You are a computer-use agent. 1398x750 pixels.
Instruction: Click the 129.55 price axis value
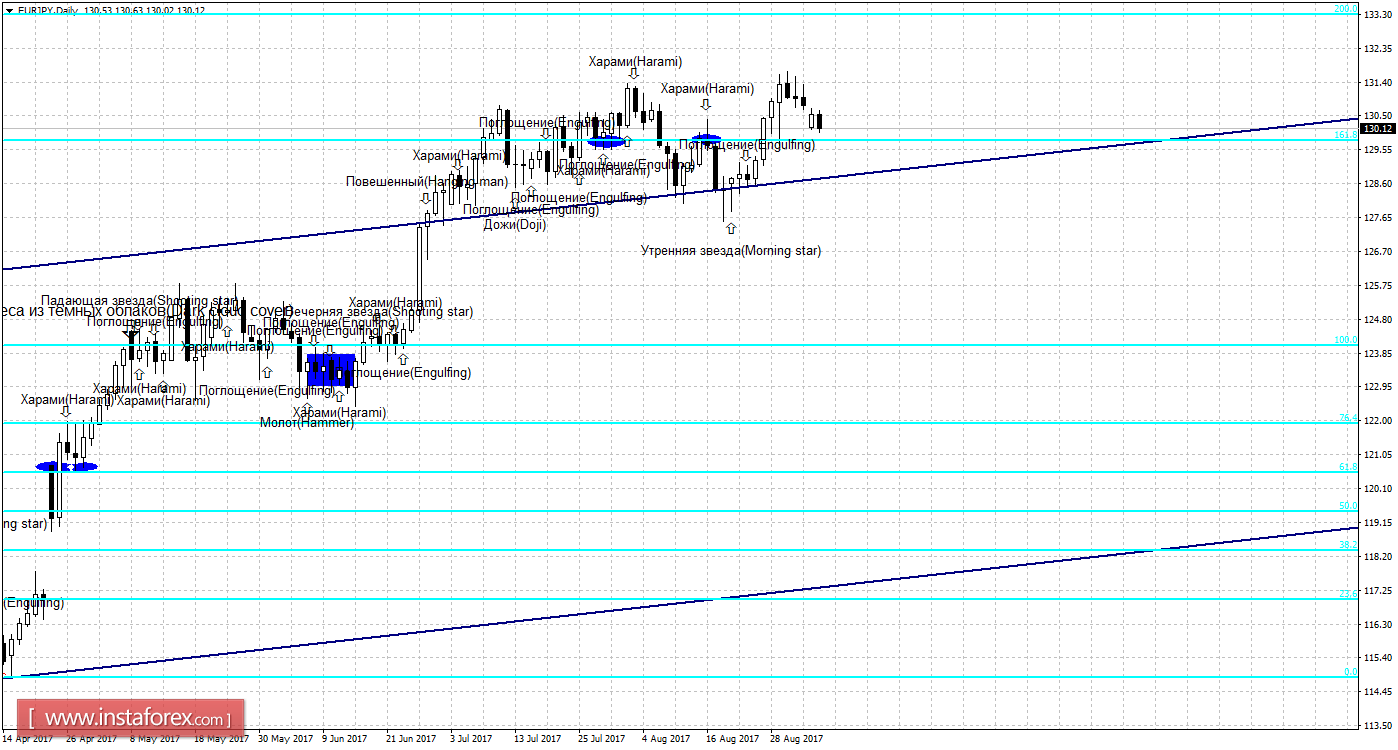pos(1378,150)
